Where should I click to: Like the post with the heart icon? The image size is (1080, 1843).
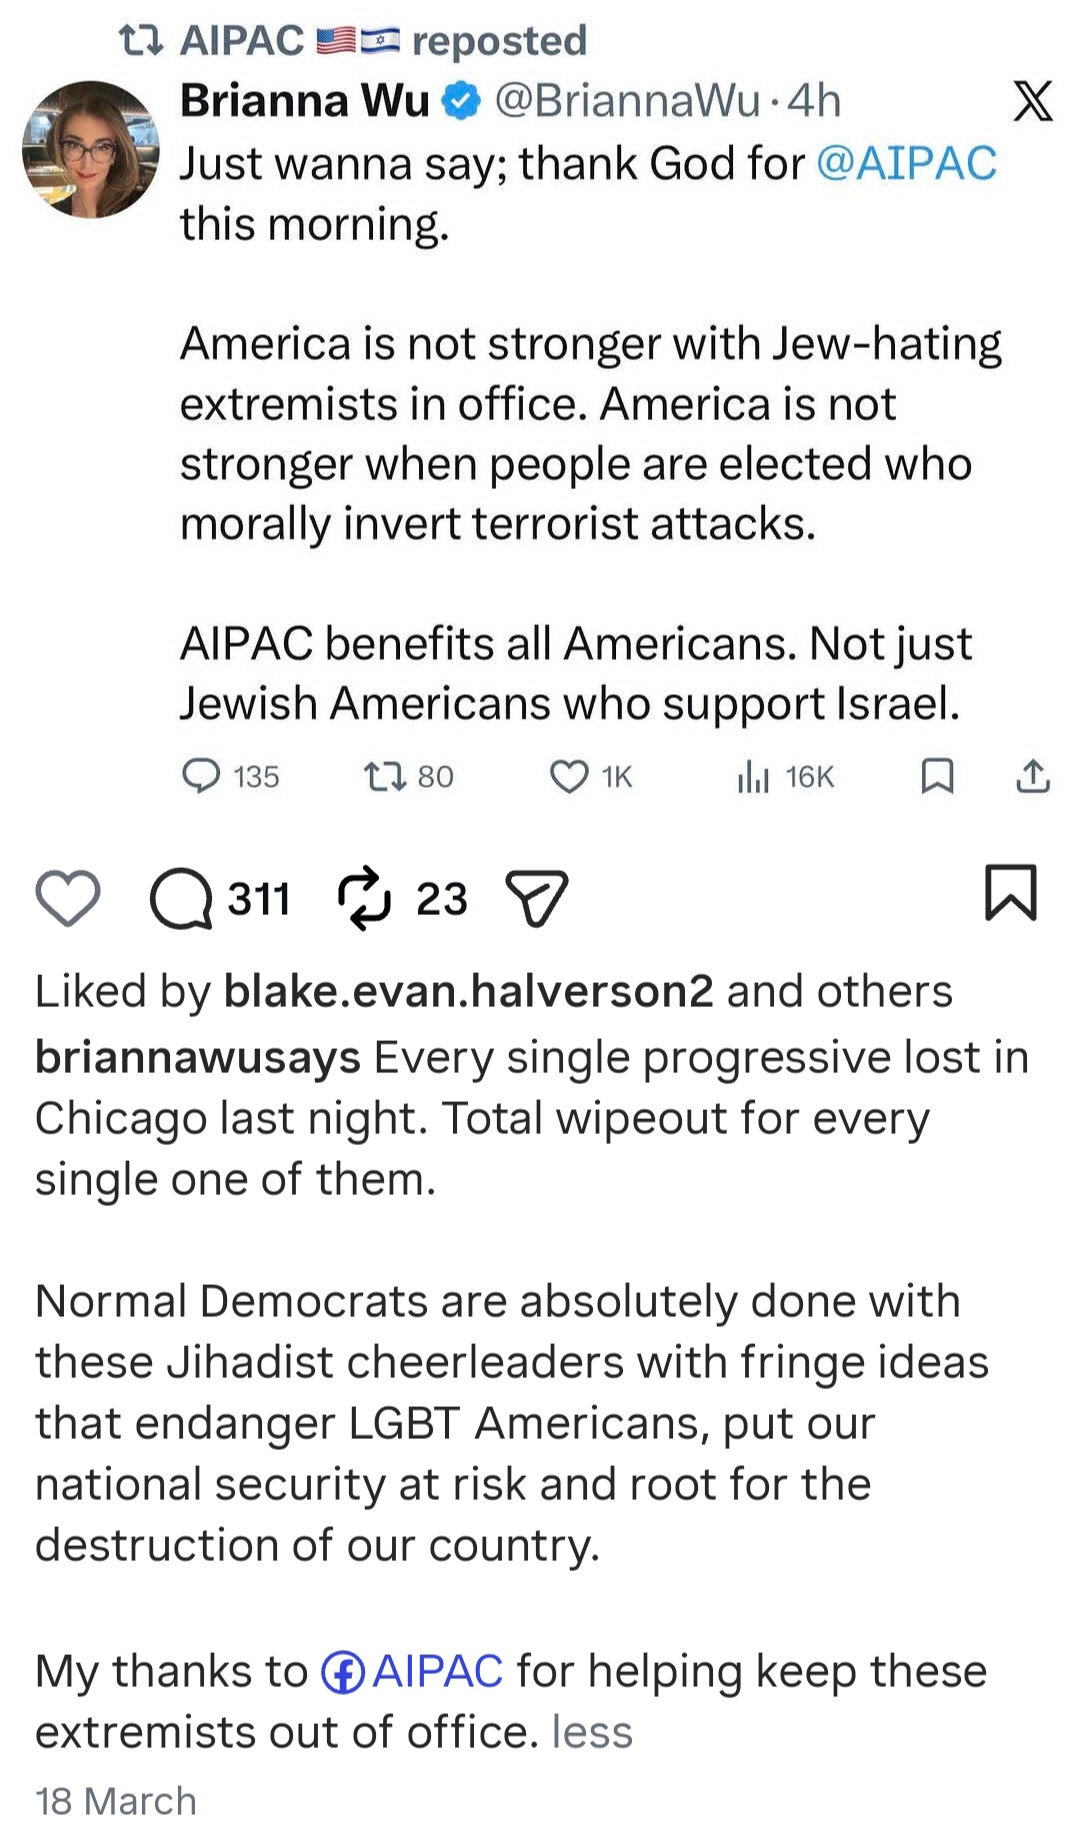(x=68, y=897)
